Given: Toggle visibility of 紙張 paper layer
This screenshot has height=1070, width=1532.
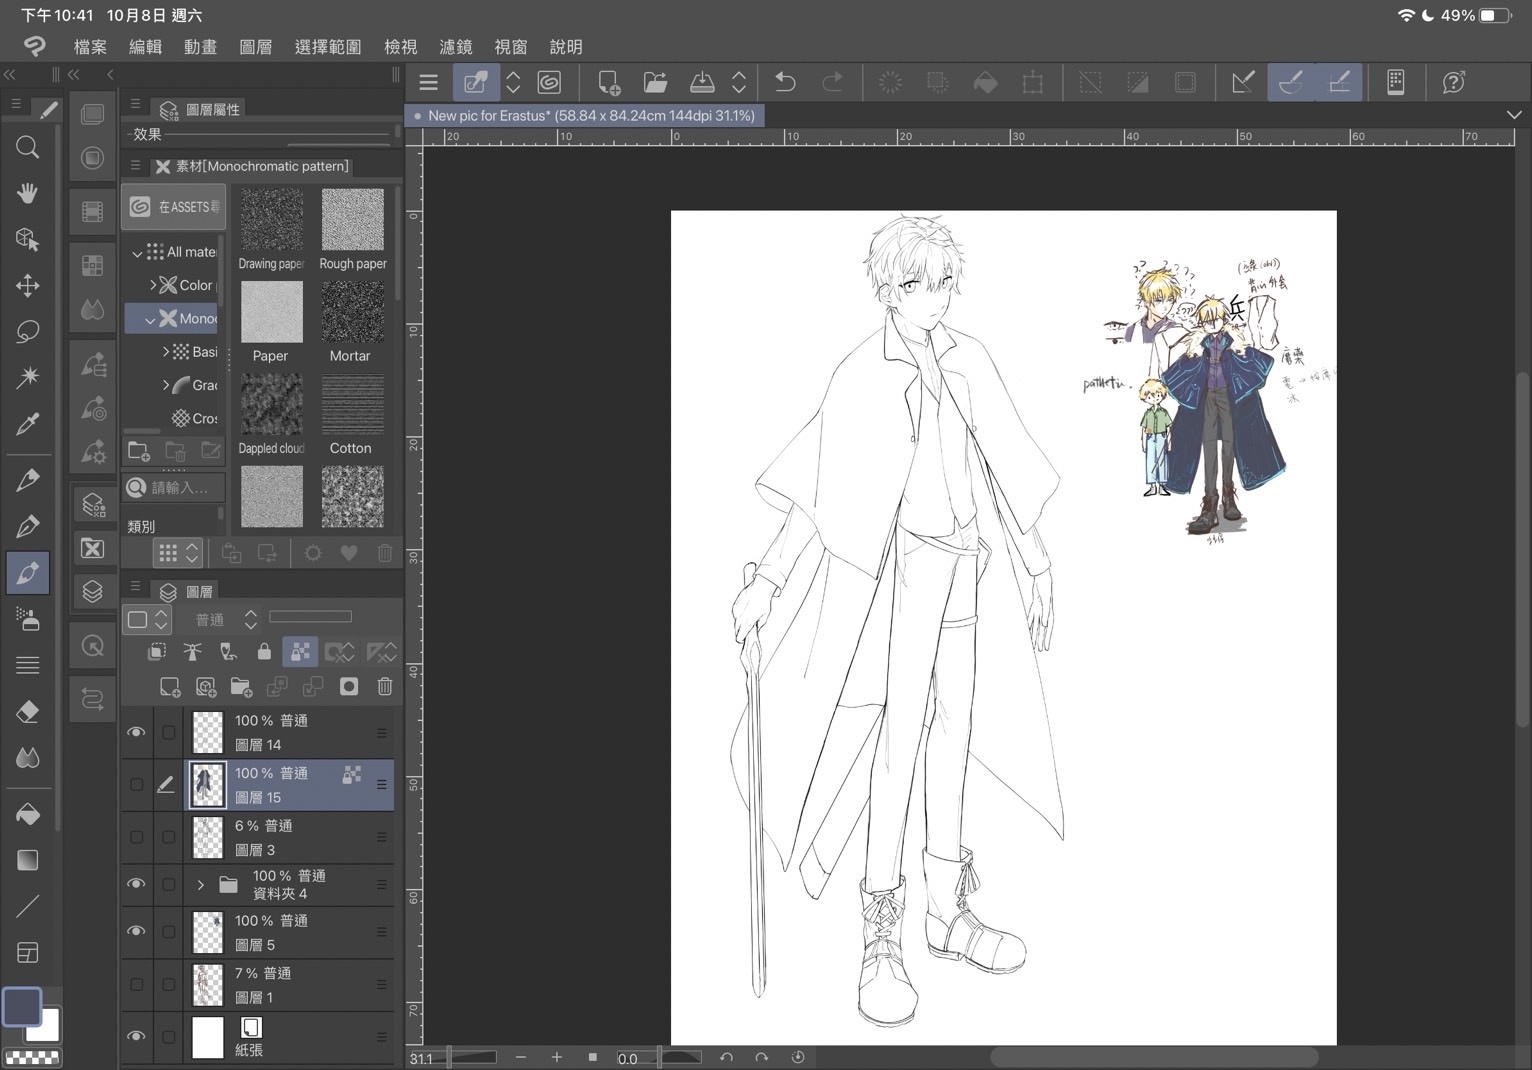Looking at the screenshot, I should 136,1037.
